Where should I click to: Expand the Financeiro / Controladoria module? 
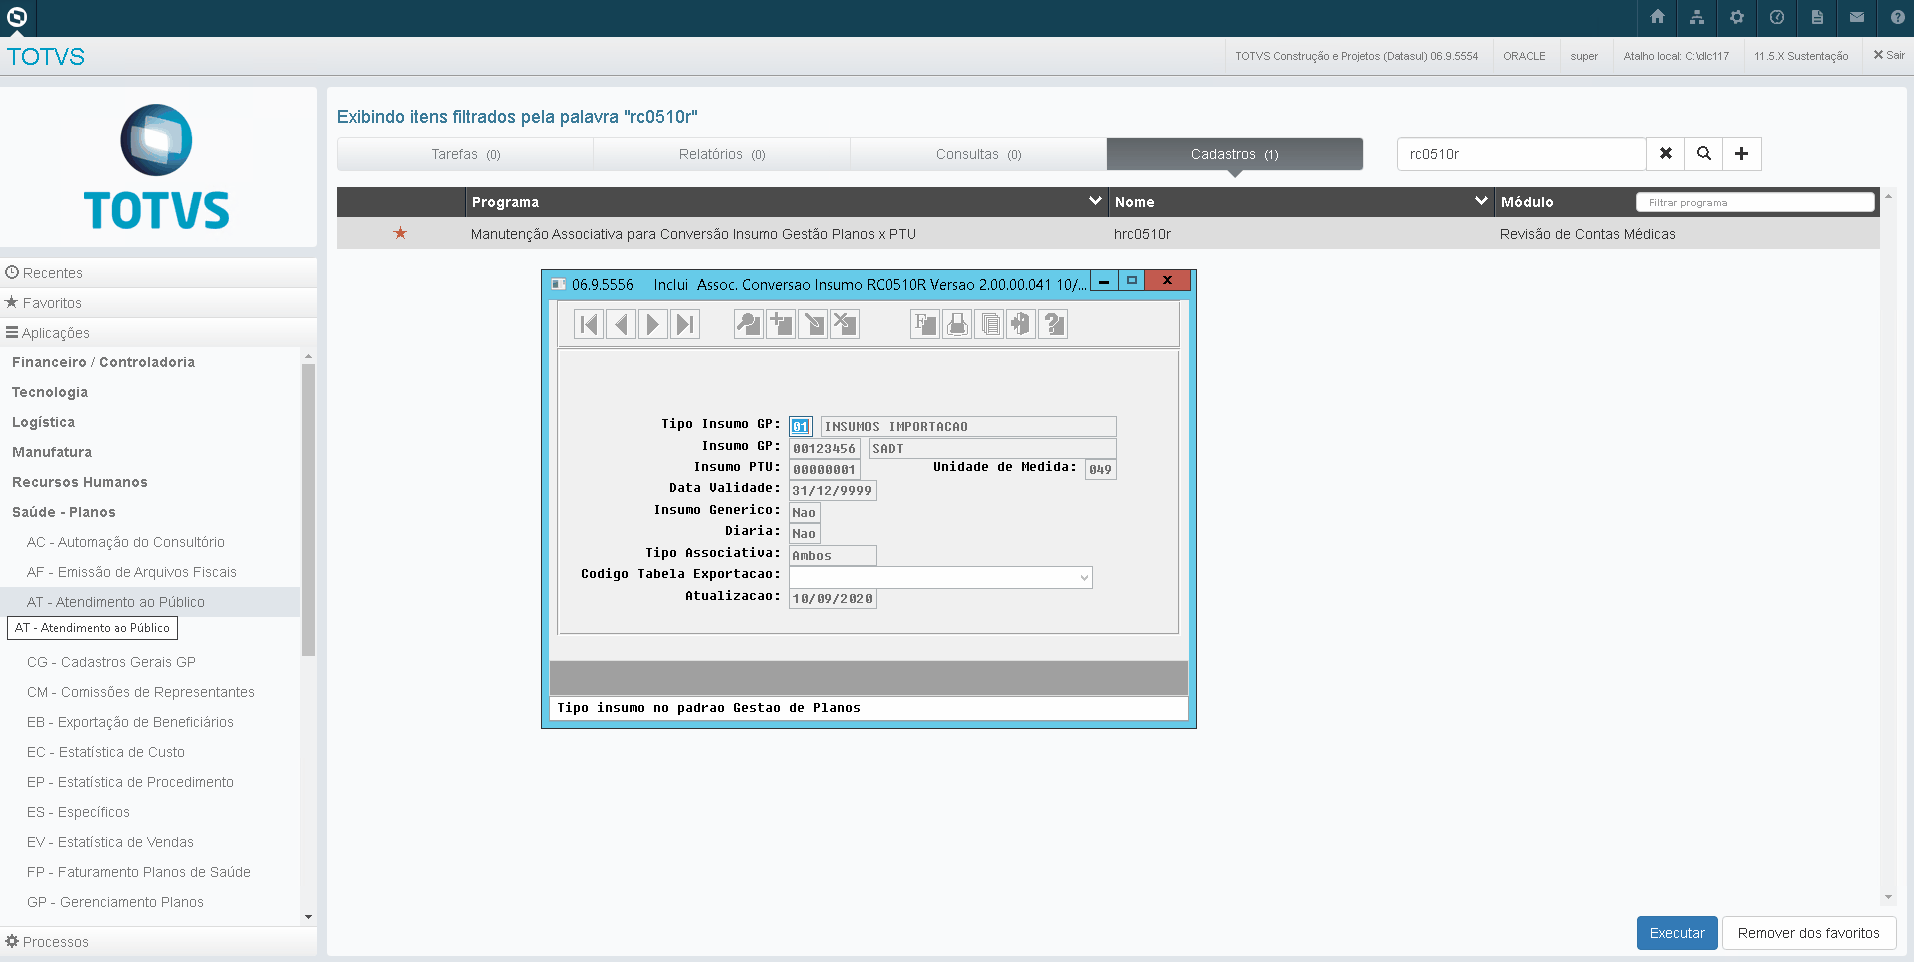pos(103,362)
